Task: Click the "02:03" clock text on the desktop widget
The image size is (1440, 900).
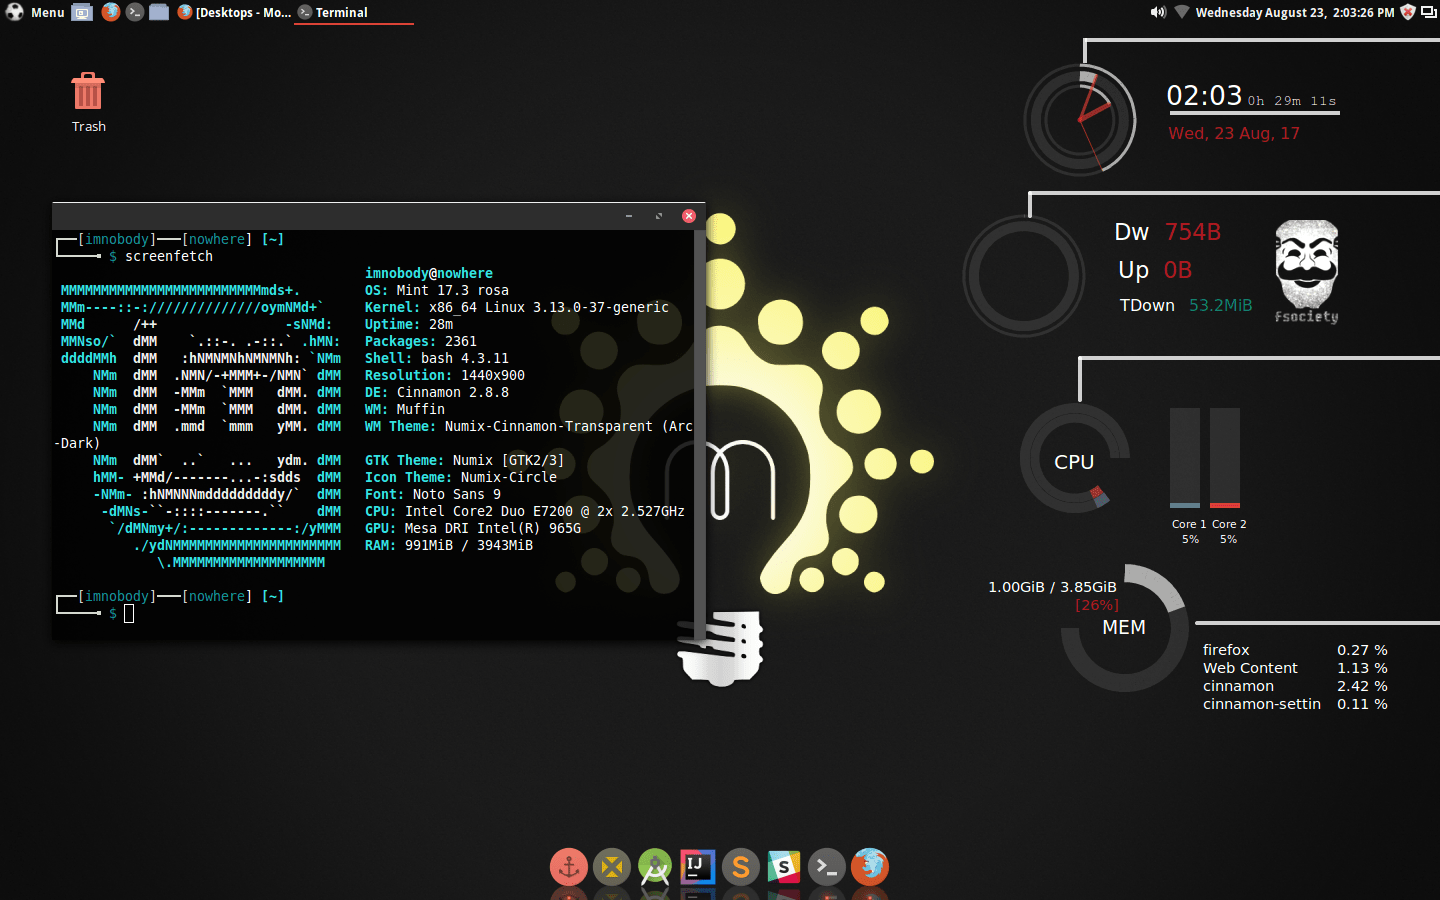Action: [x=1204, y=96]
